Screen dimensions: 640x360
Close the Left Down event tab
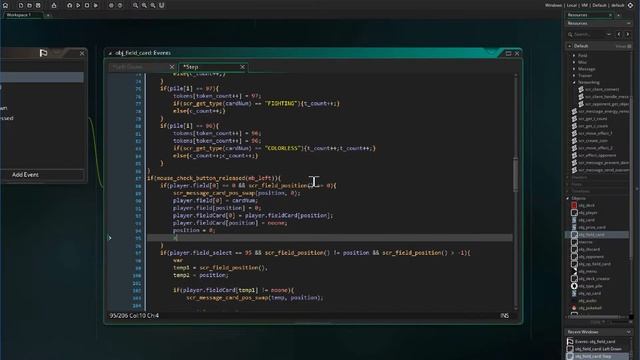point(171,67)
